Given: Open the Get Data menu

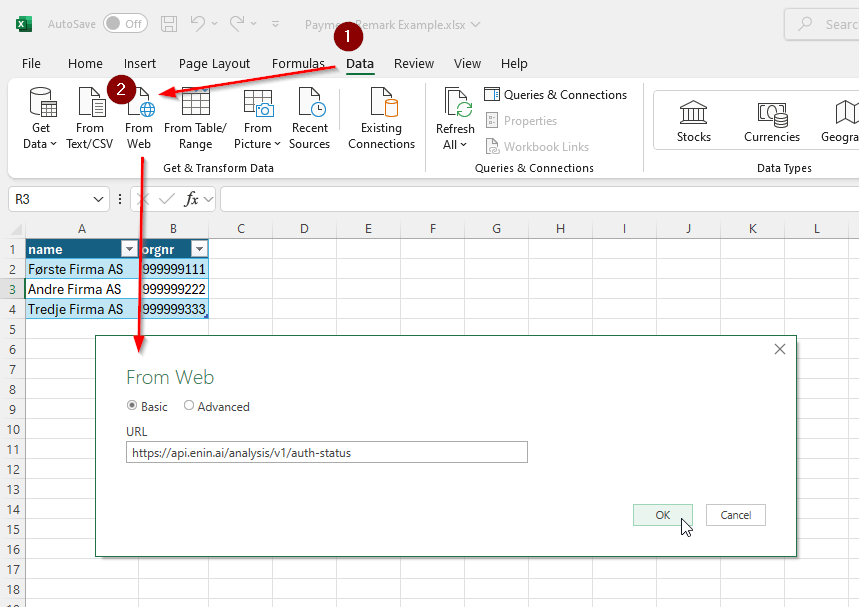Looking at the screenshot, I should coord(41,118).
